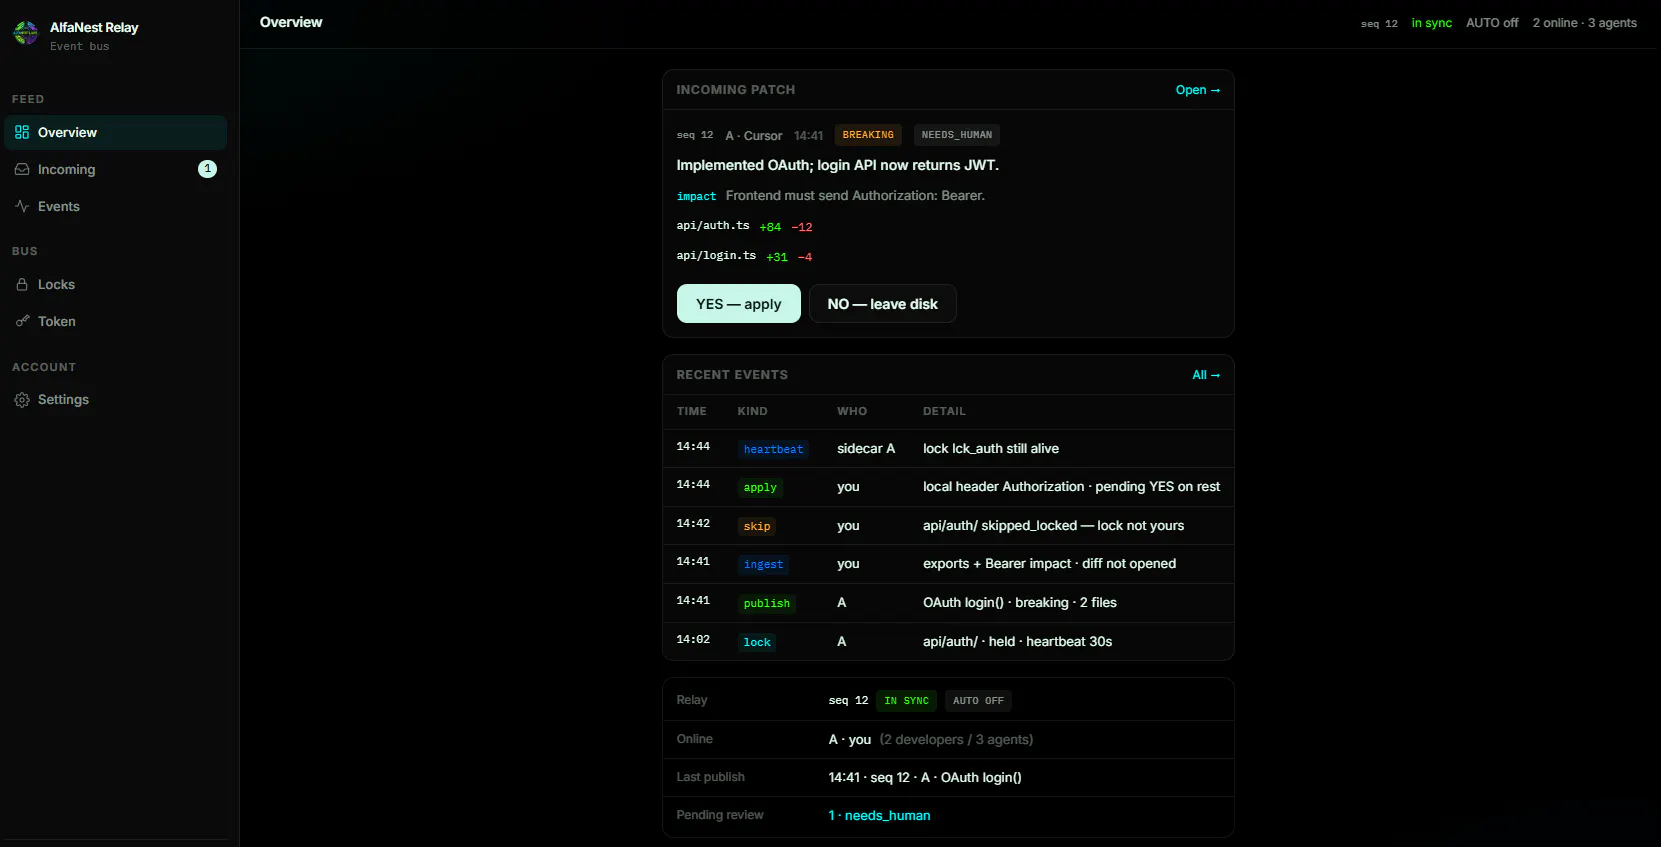Click the AlfaNest Relay logo icon

[25, 34]
